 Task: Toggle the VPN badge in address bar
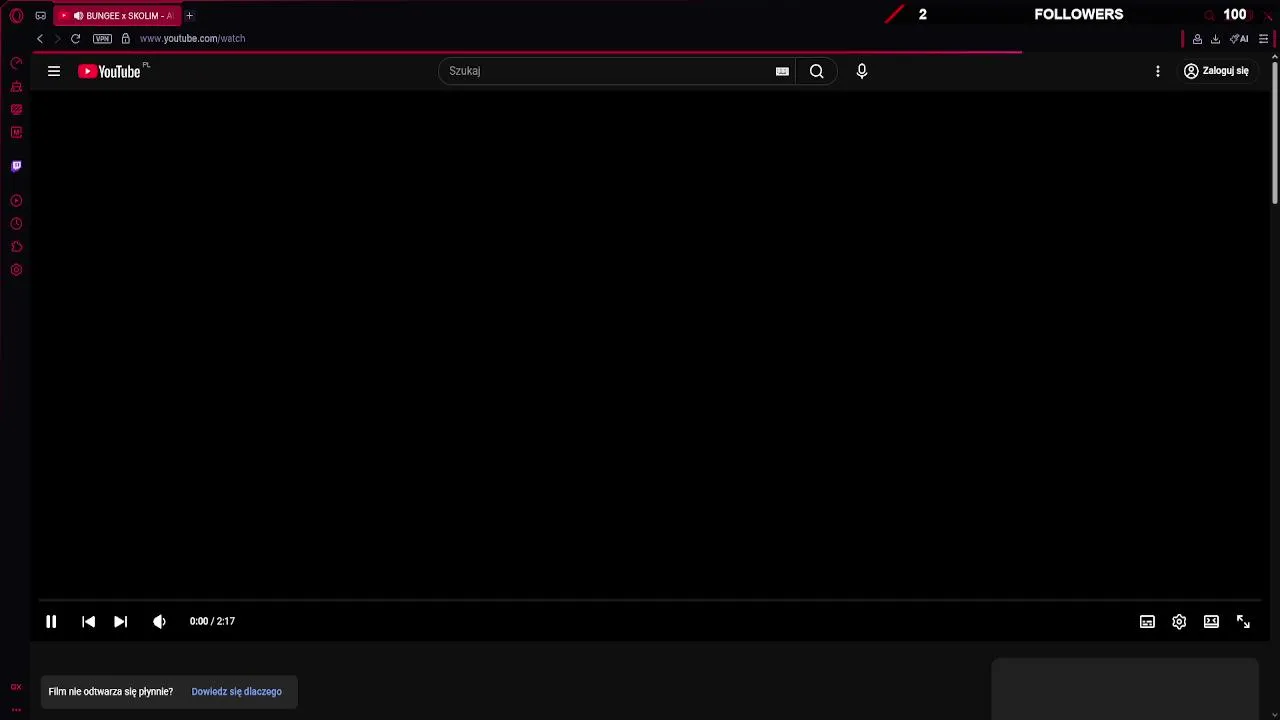(x=102, y=38)
